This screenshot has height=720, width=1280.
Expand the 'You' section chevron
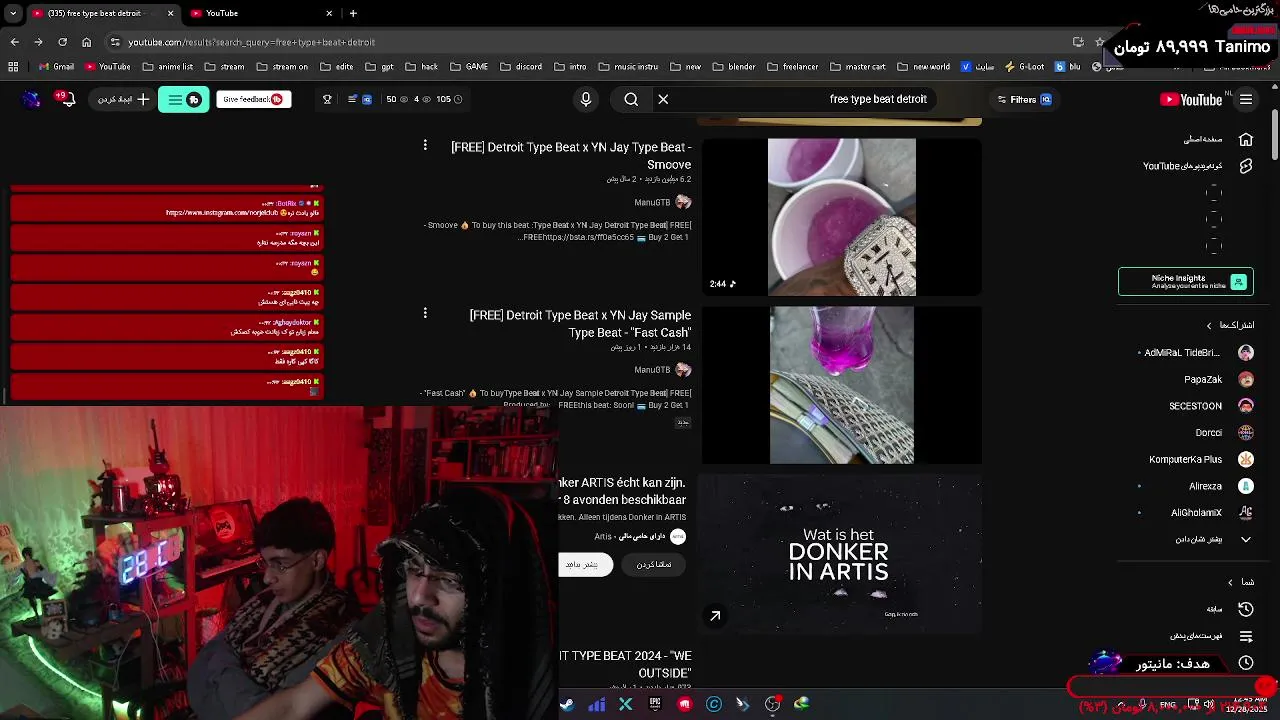1231,582
